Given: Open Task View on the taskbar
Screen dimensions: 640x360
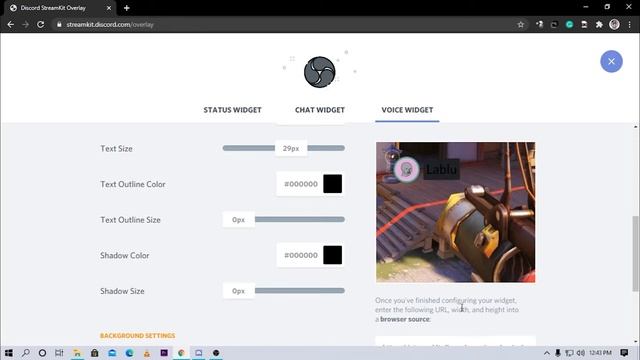Looking at the screenshot, I should [x=59, y=353].
